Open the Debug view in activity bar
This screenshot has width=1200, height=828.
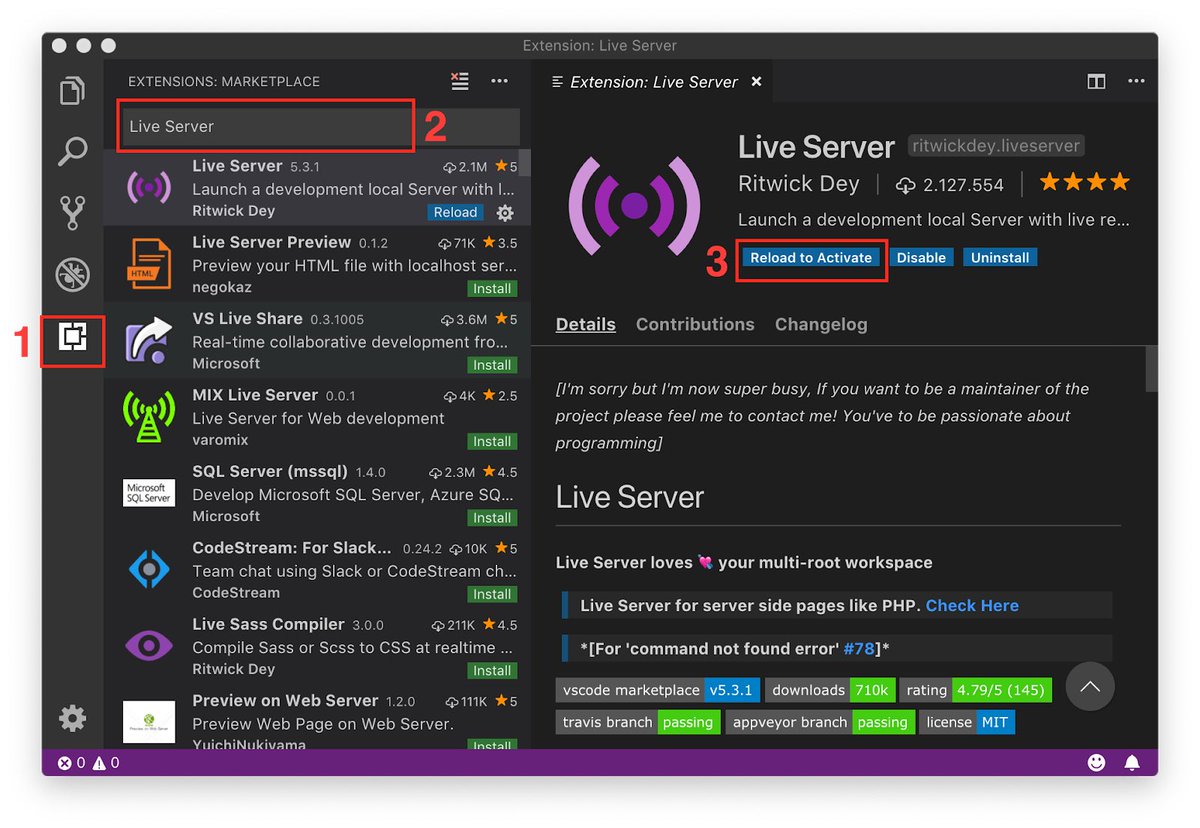[x=72, y=274]
